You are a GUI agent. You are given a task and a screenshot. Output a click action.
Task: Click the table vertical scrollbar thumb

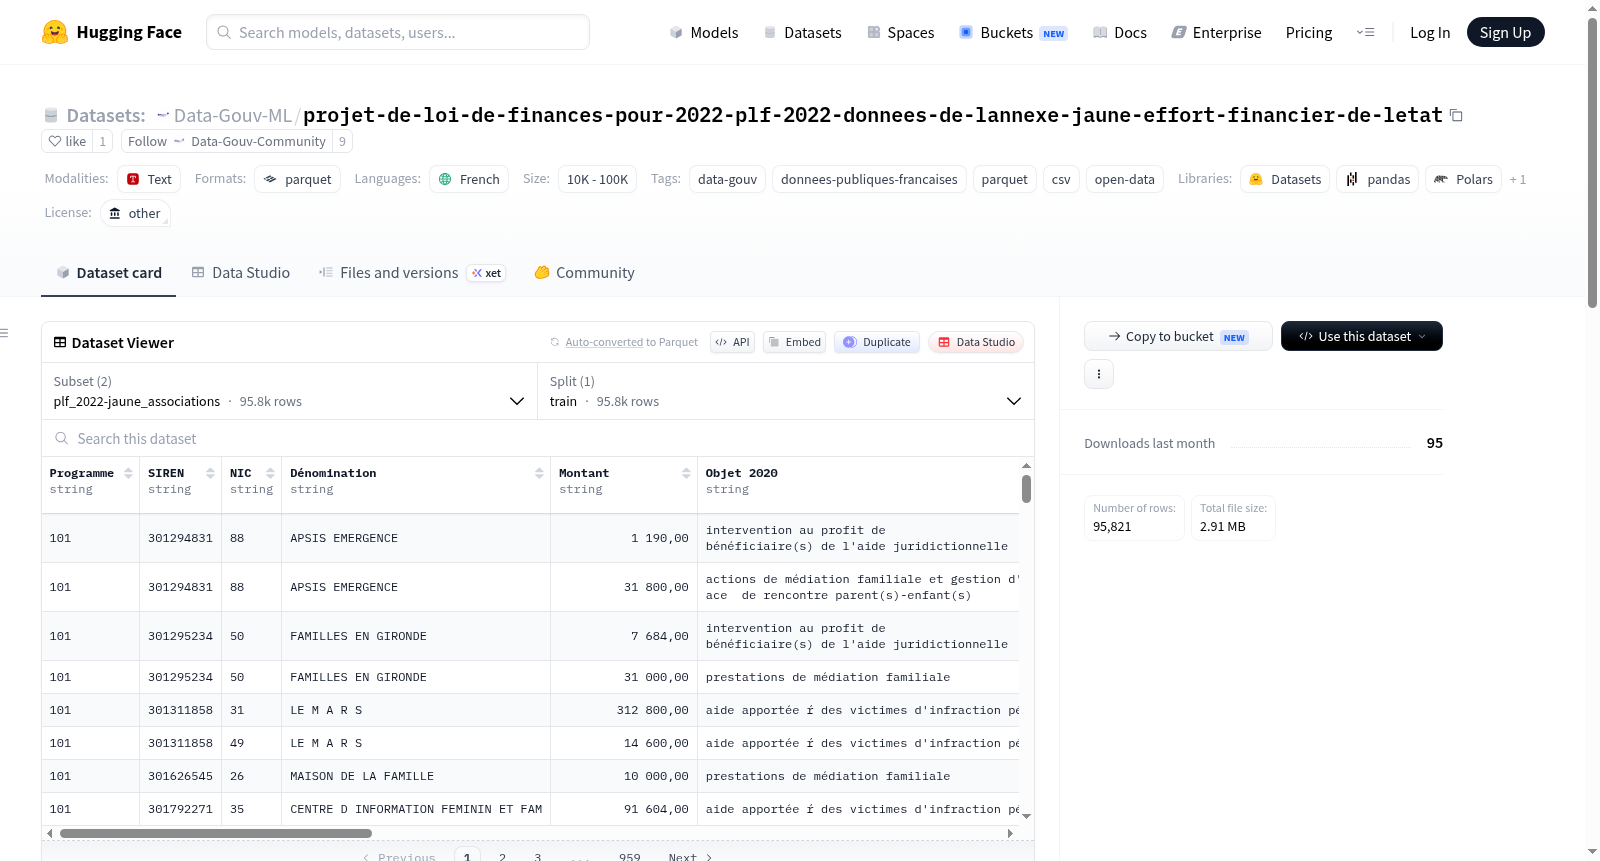[x=1026, y=489]
